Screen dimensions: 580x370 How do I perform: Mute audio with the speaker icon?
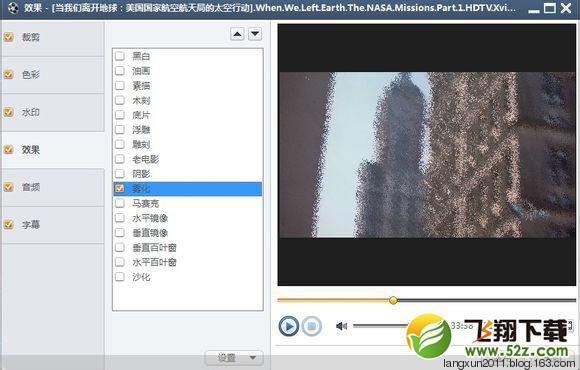[x=341, y=326]
